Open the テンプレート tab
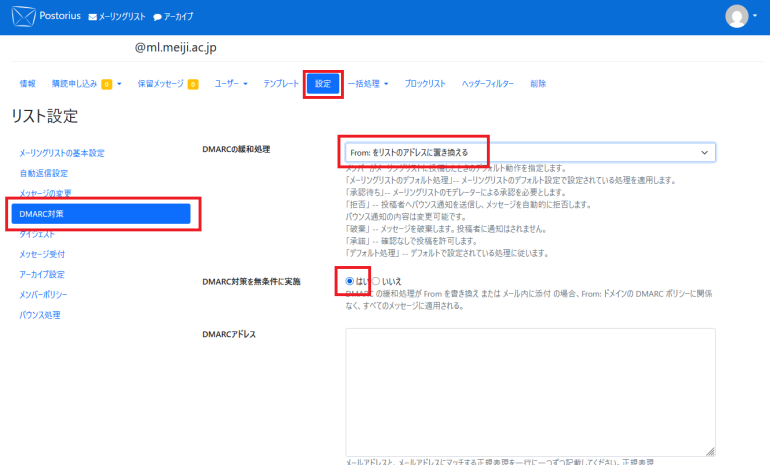The image size is (770, 465). tap(280, 84)
